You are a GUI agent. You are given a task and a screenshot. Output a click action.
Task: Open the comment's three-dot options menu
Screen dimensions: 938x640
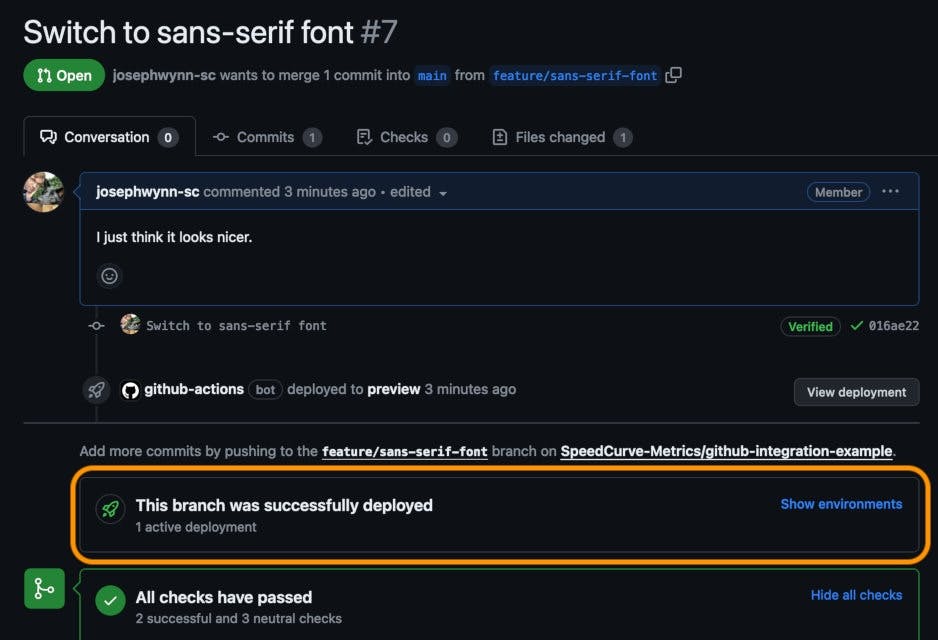890,192
